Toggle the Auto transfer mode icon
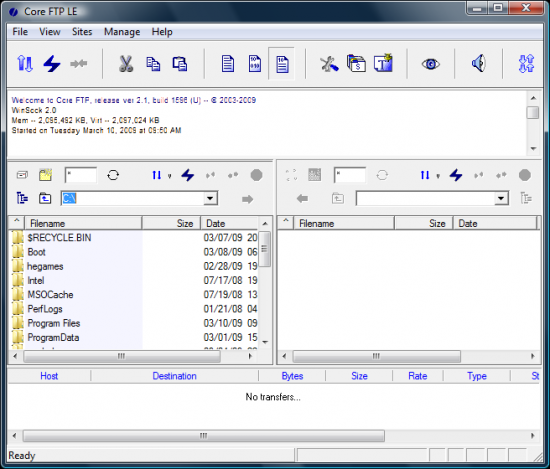550x469 pixels. [x=282, y=64]
